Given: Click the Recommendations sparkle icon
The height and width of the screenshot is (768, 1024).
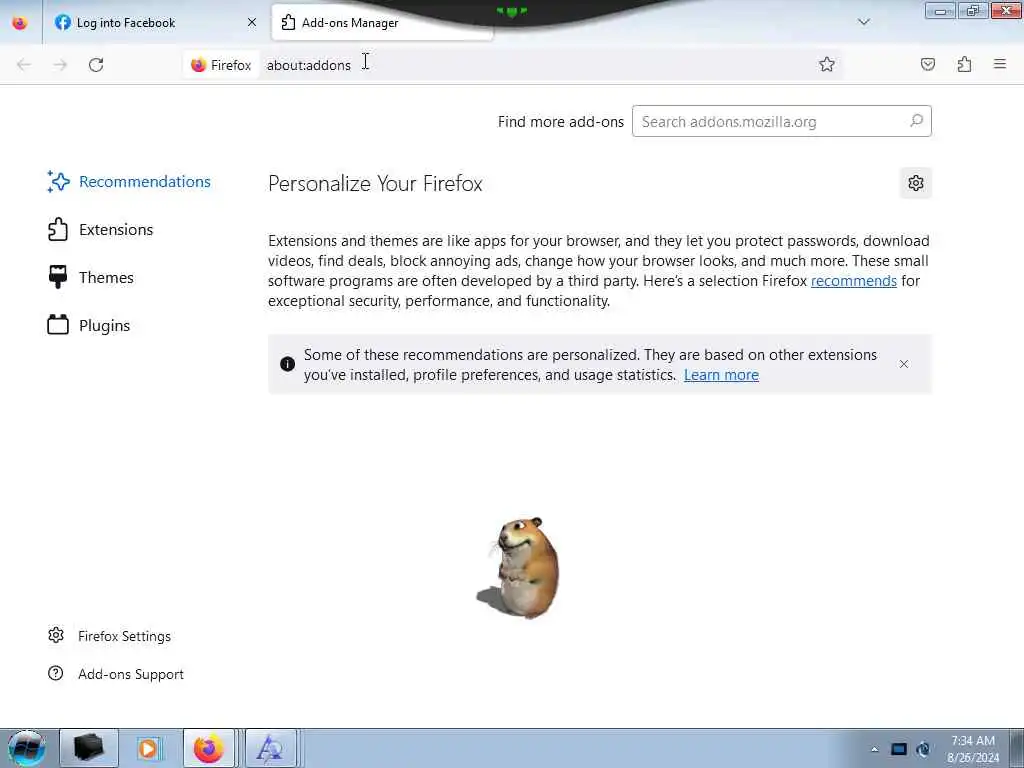Looking at the screenshot, I should pos(58,182).
